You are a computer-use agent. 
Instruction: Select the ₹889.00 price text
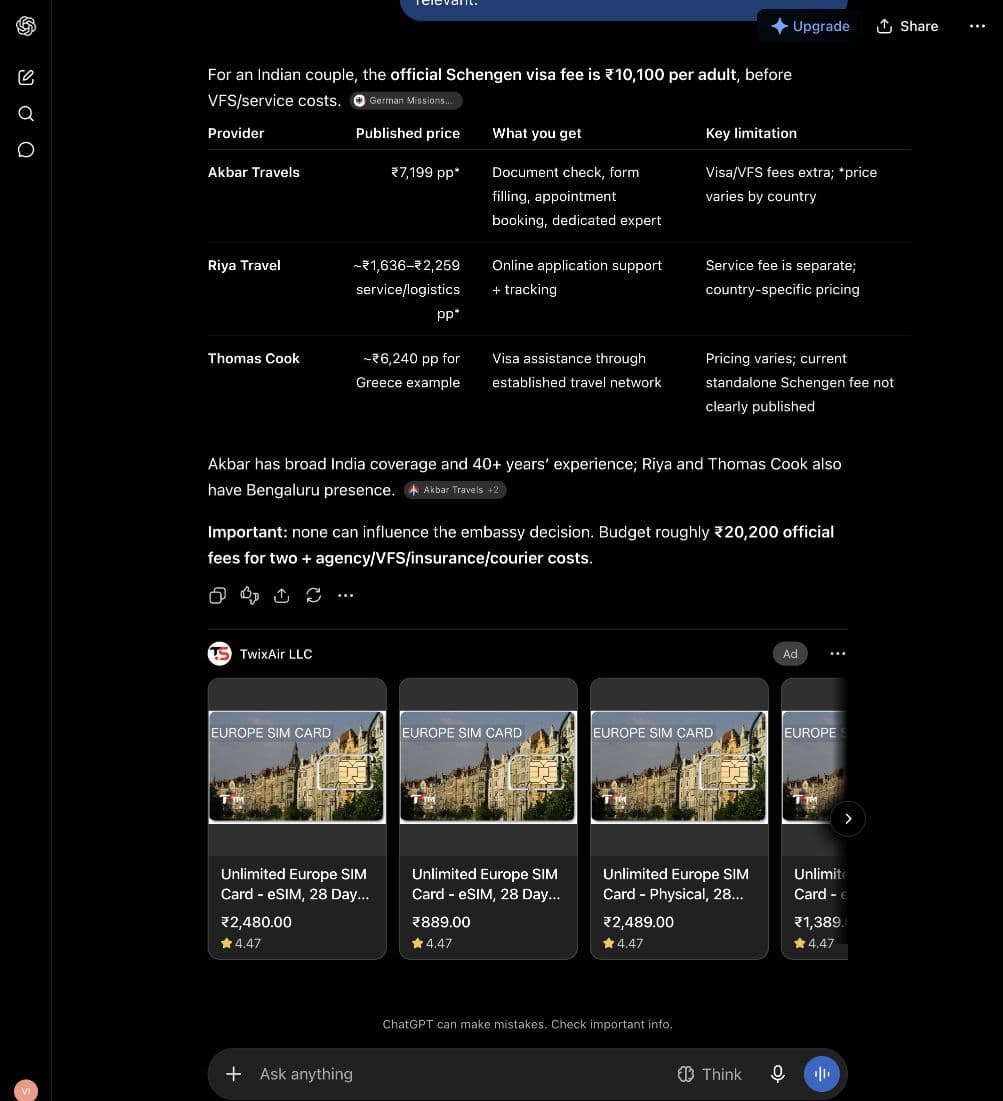coord(441,922)
